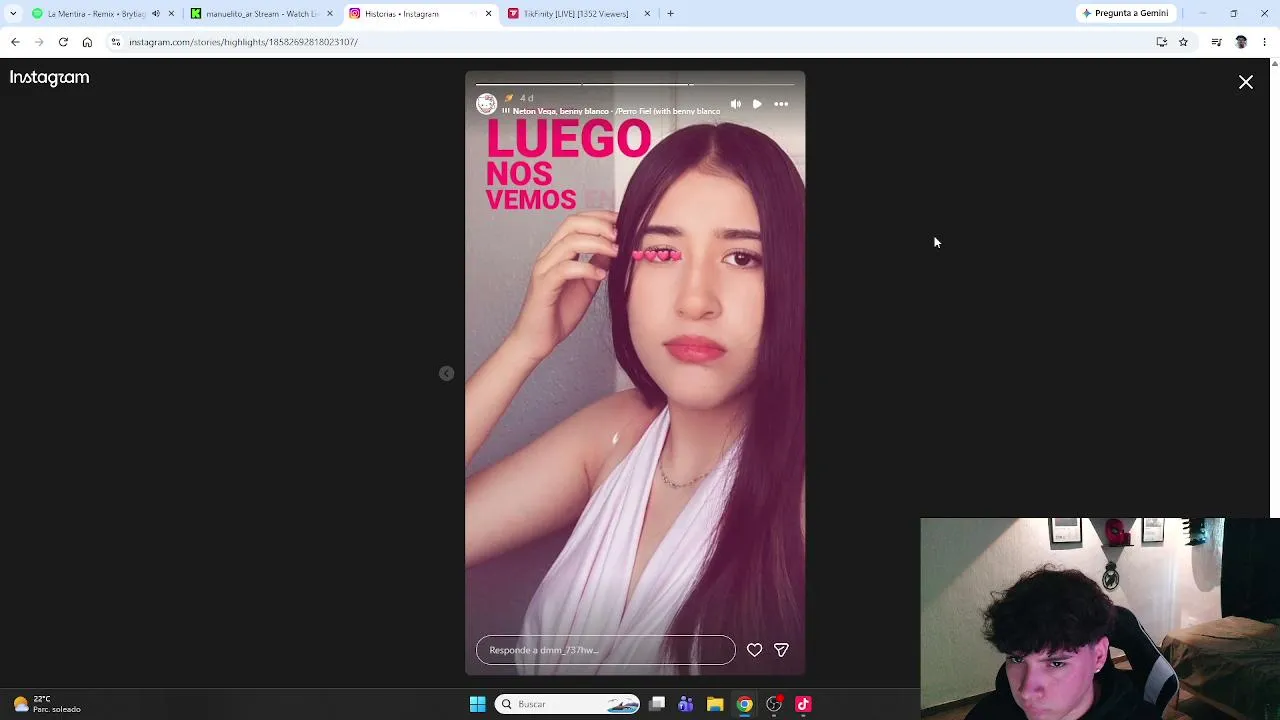Close the TikFinity LIVE tab

click(647, 14)
